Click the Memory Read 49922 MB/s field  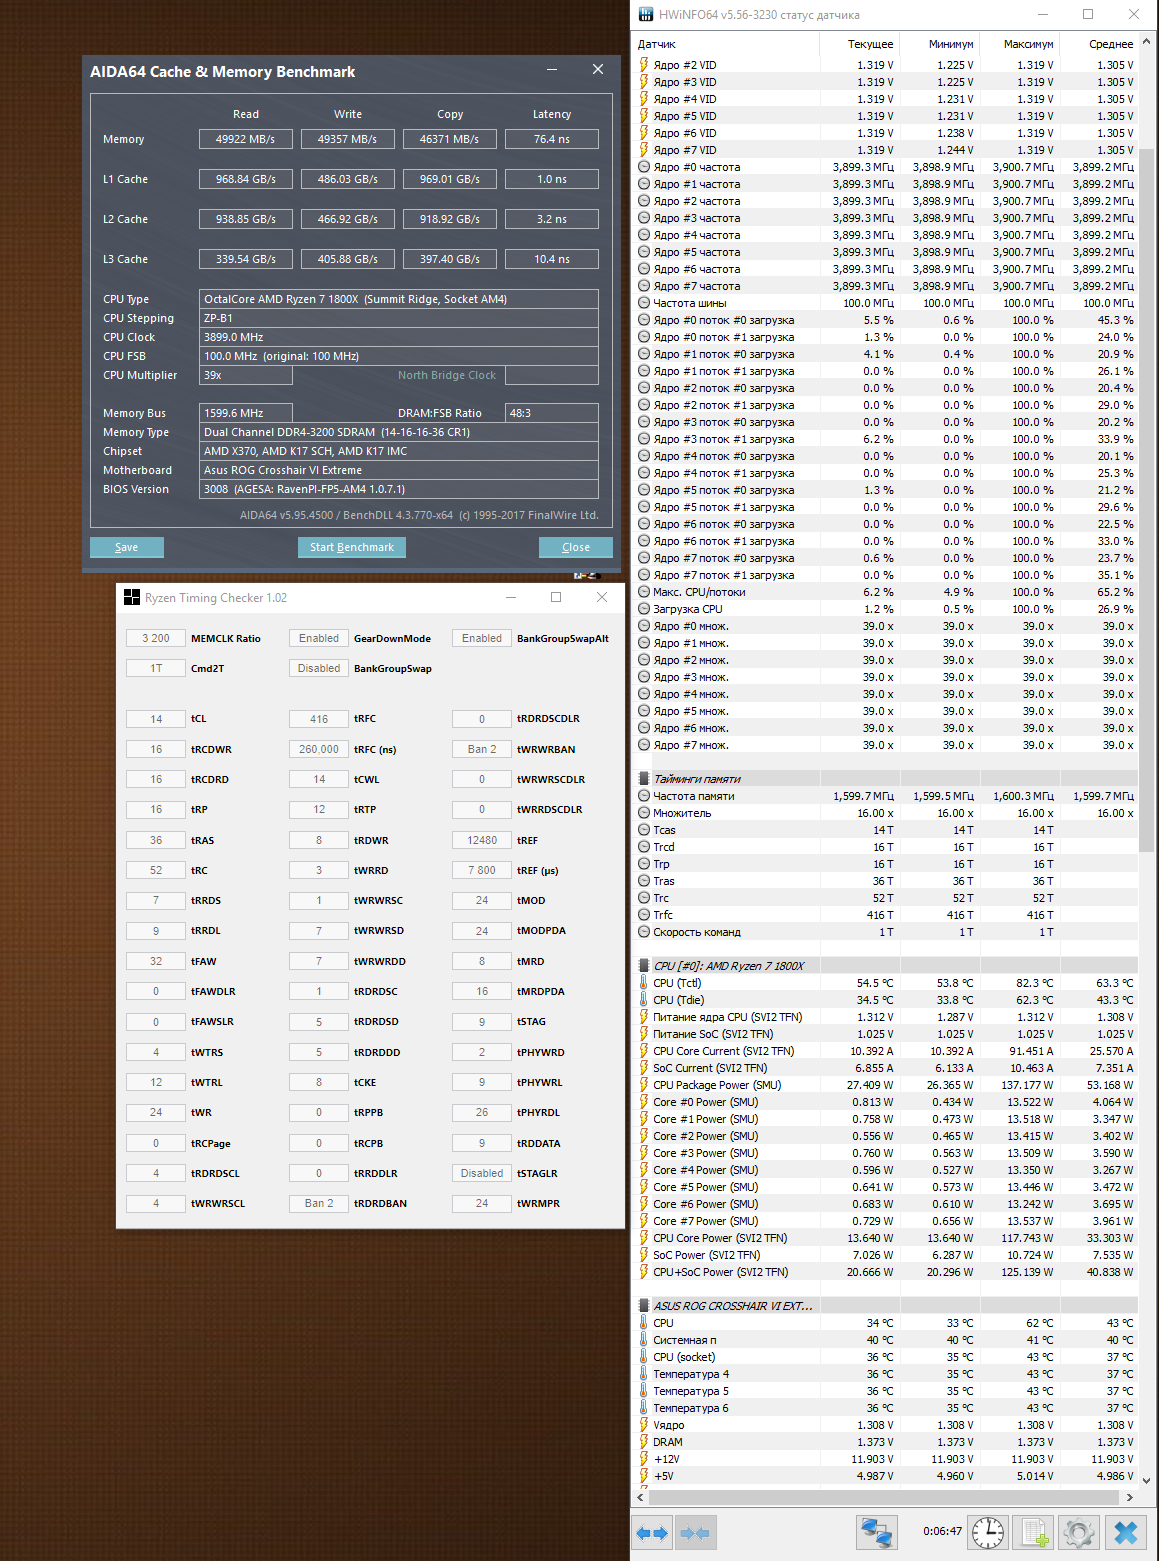246,139
